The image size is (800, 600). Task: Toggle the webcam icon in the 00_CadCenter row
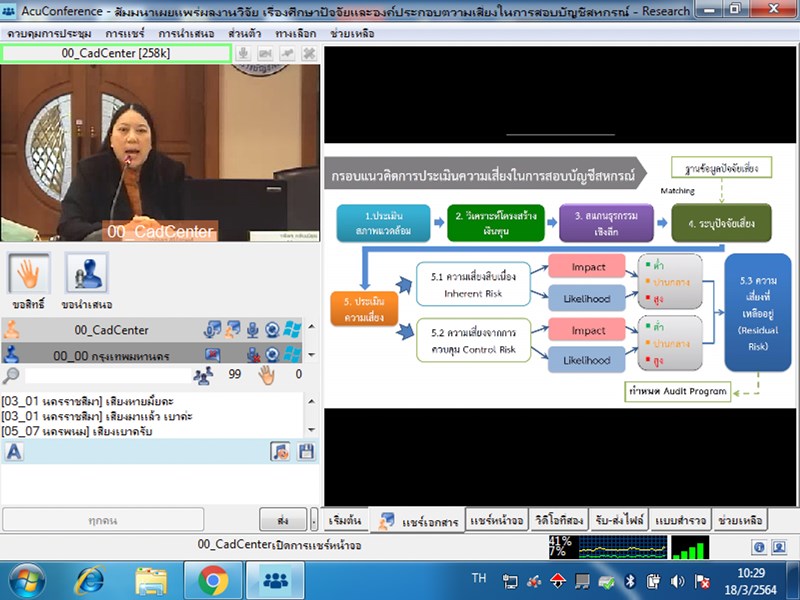[x=272, y=330]
